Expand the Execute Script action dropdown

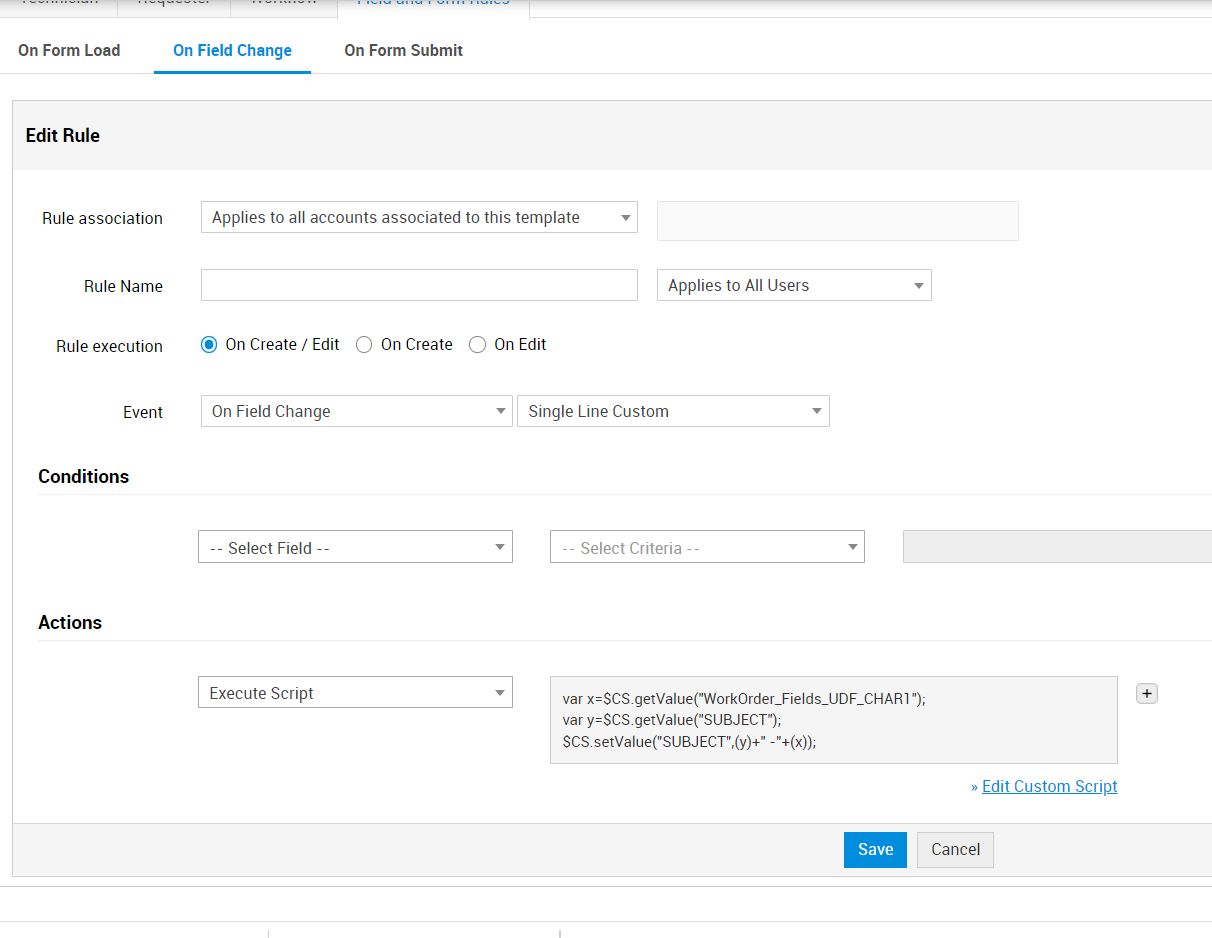coord(355,694)
